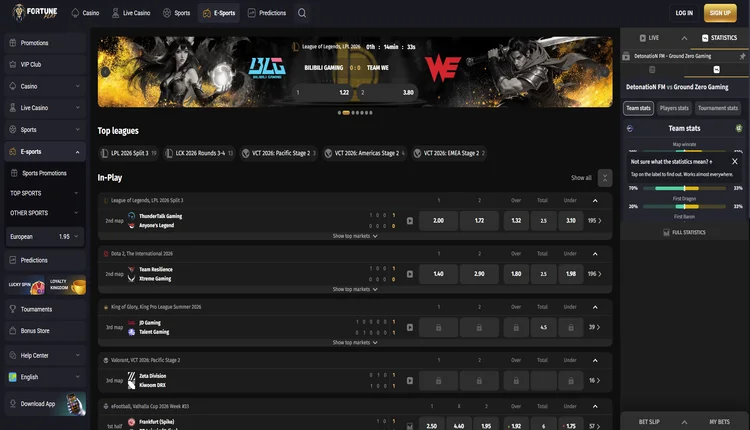Click the Tournaments trophy icon
This screenshot has width=750, height=430.
(x=13, y=309)
